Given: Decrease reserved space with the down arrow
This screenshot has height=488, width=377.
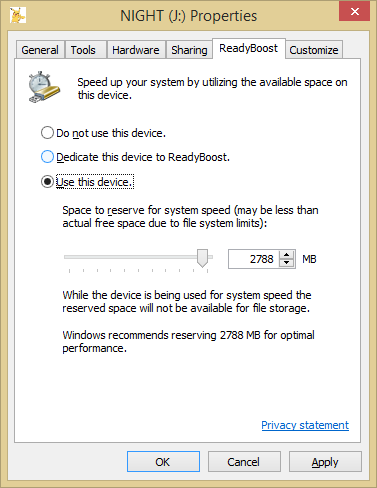Looking at the screenshot, I should point(286,263).
